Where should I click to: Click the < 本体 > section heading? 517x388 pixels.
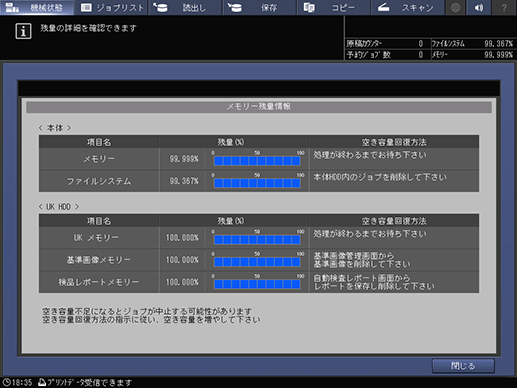click(55, 128)
